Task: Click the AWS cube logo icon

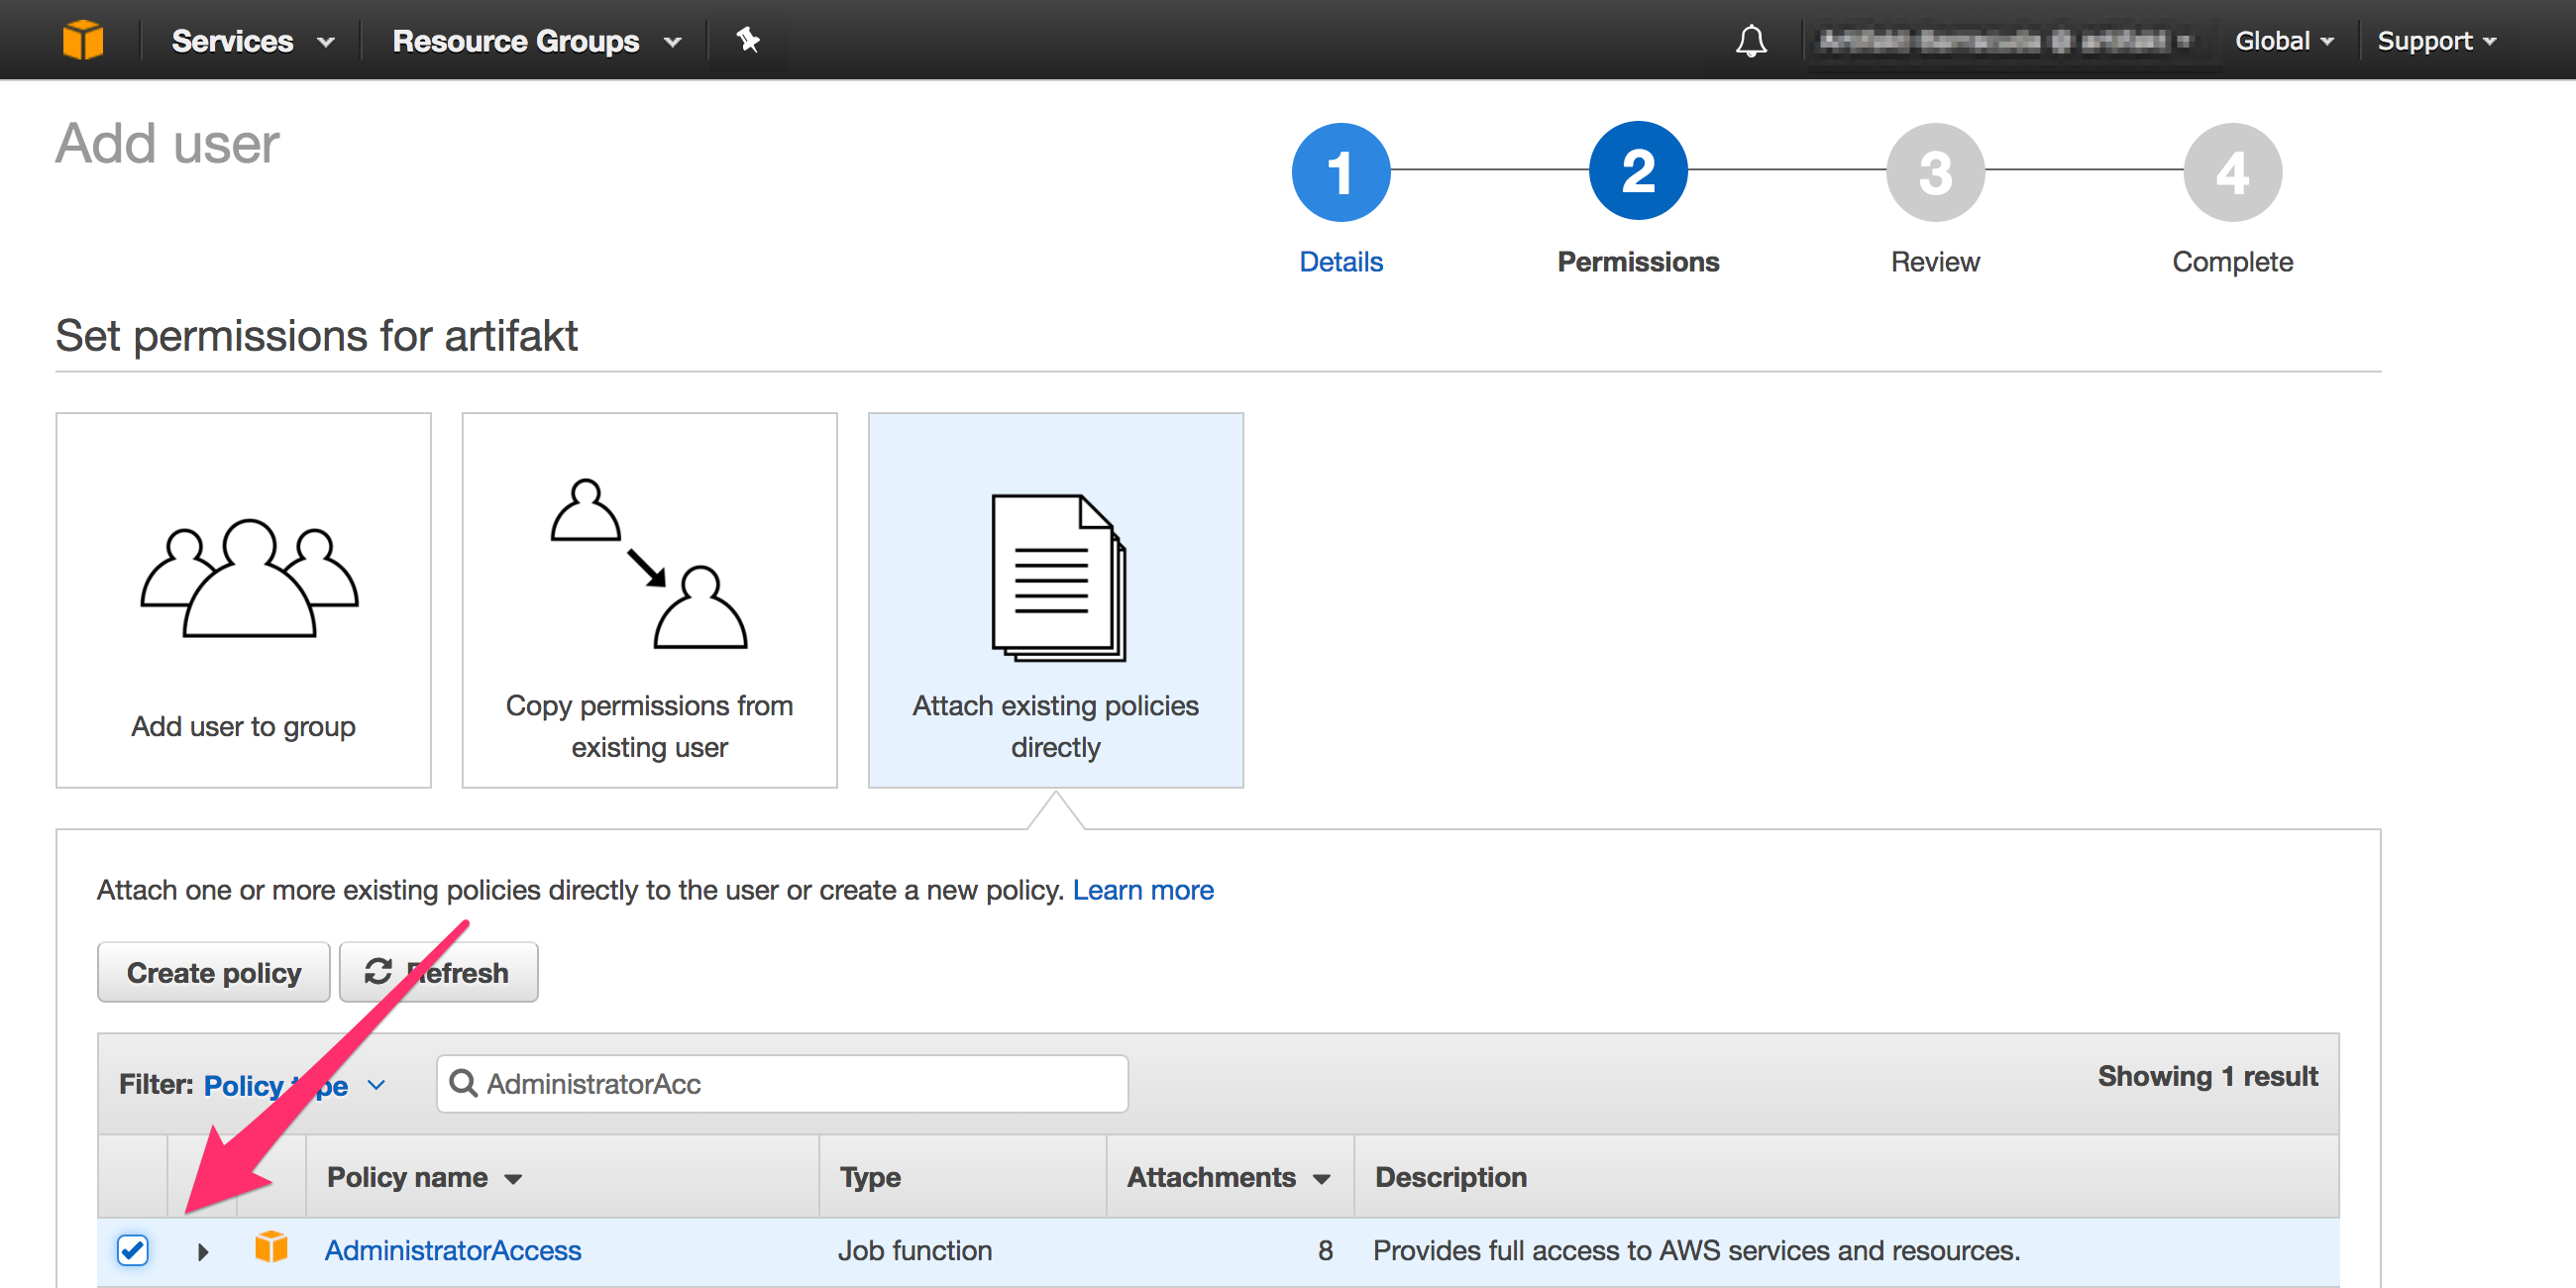Action: click(x=82, y=41)
